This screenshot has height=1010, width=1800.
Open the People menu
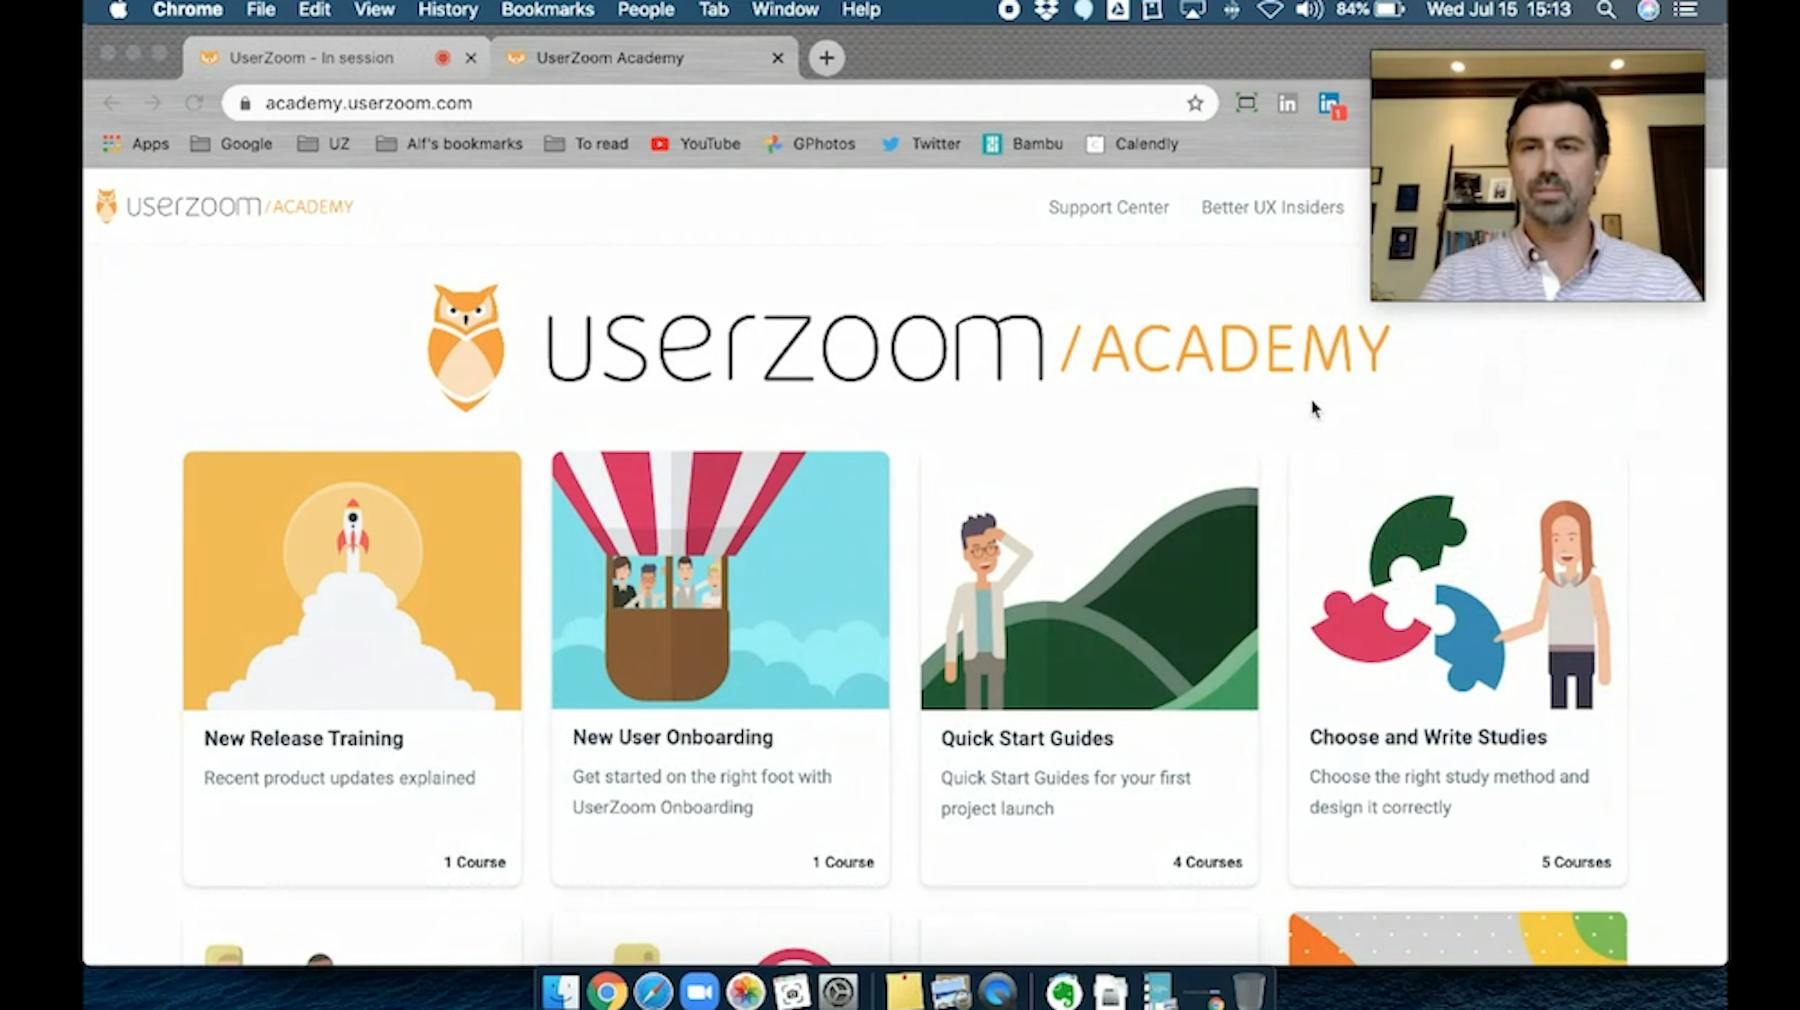645,10
